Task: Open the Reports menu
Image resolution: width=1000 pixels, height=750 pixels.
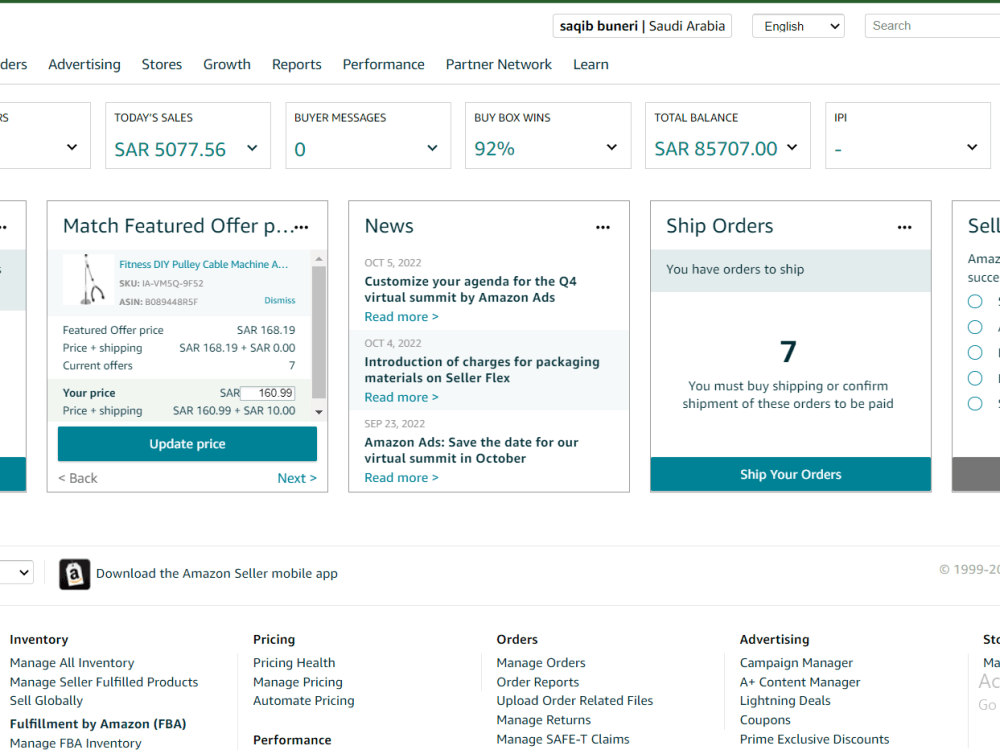Action: coord(297,64)
